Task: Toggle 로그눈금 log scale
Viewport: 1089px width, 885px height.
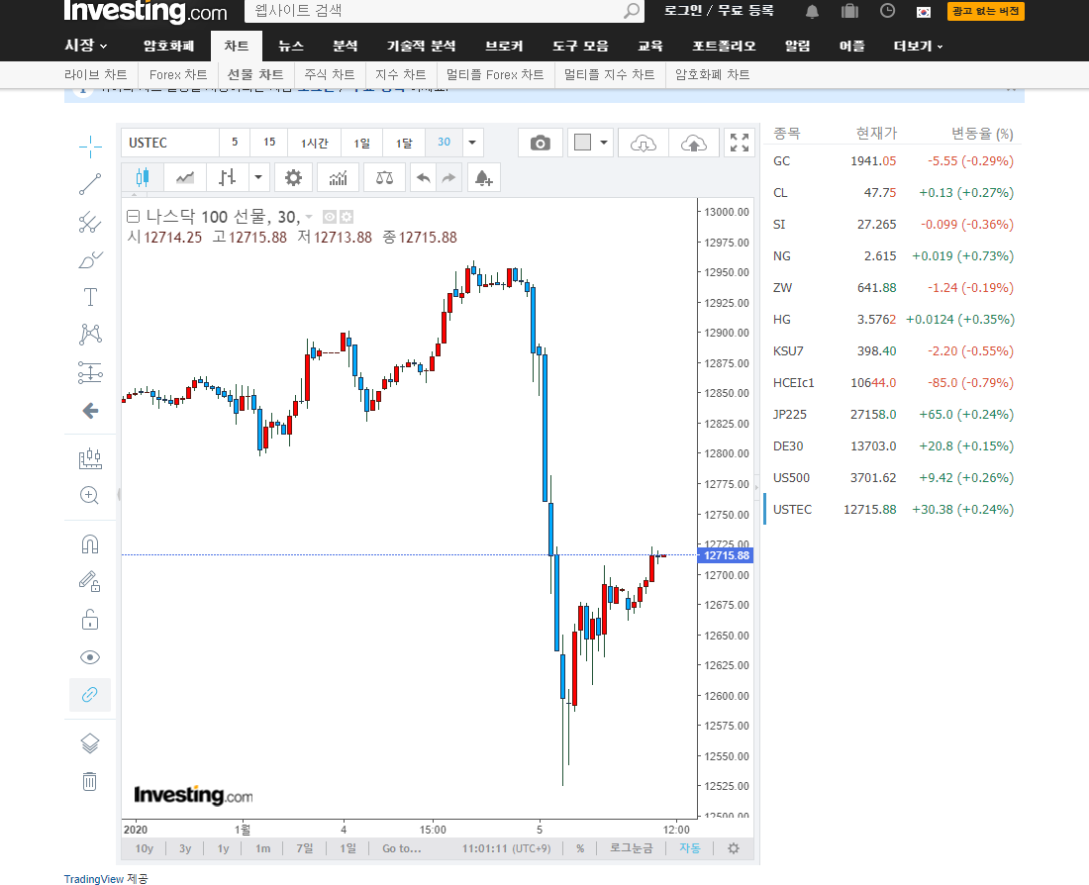Action: point(631,848)
